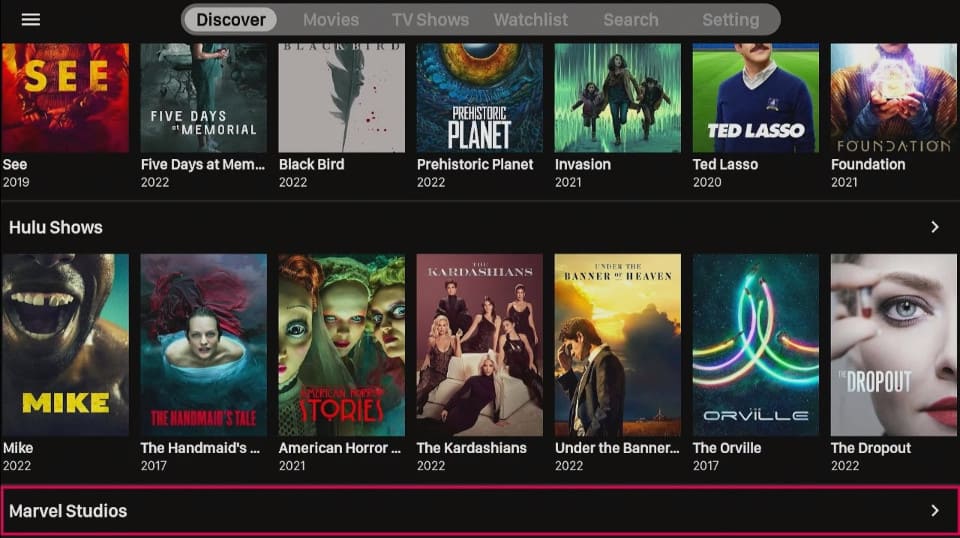Click the 2019 year under See
This screenshot has width=960, height=538.
click(16, 182)
